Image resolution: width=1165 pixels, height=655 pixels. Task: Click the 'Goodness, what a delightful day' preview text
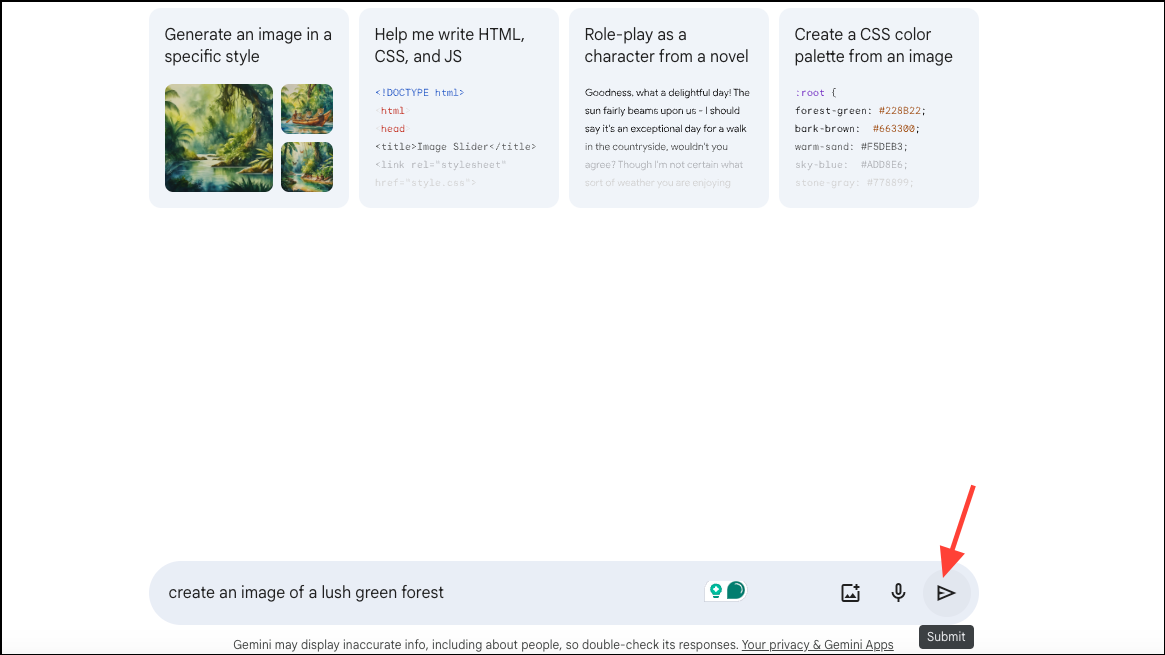pos(667,93)
